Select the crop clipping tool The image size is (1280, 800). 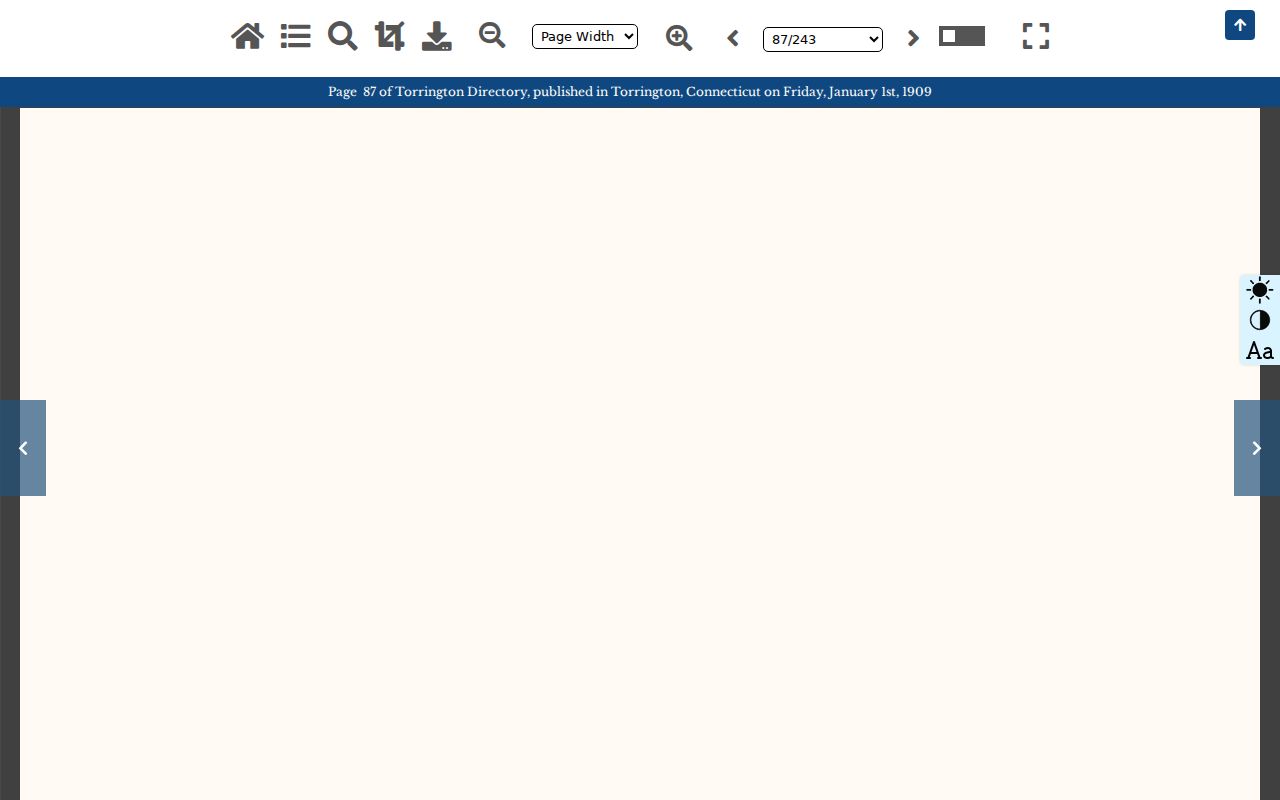(389, 37)
